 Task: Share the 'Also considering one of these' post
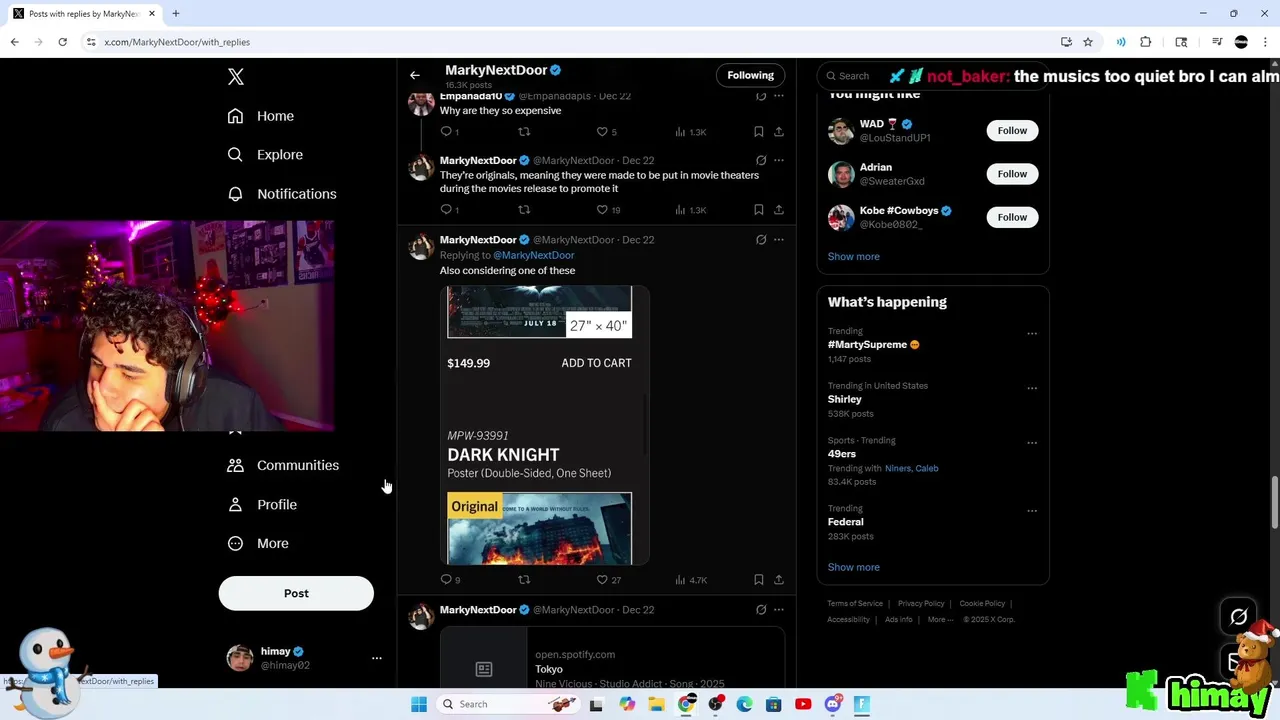pos(779,580)
